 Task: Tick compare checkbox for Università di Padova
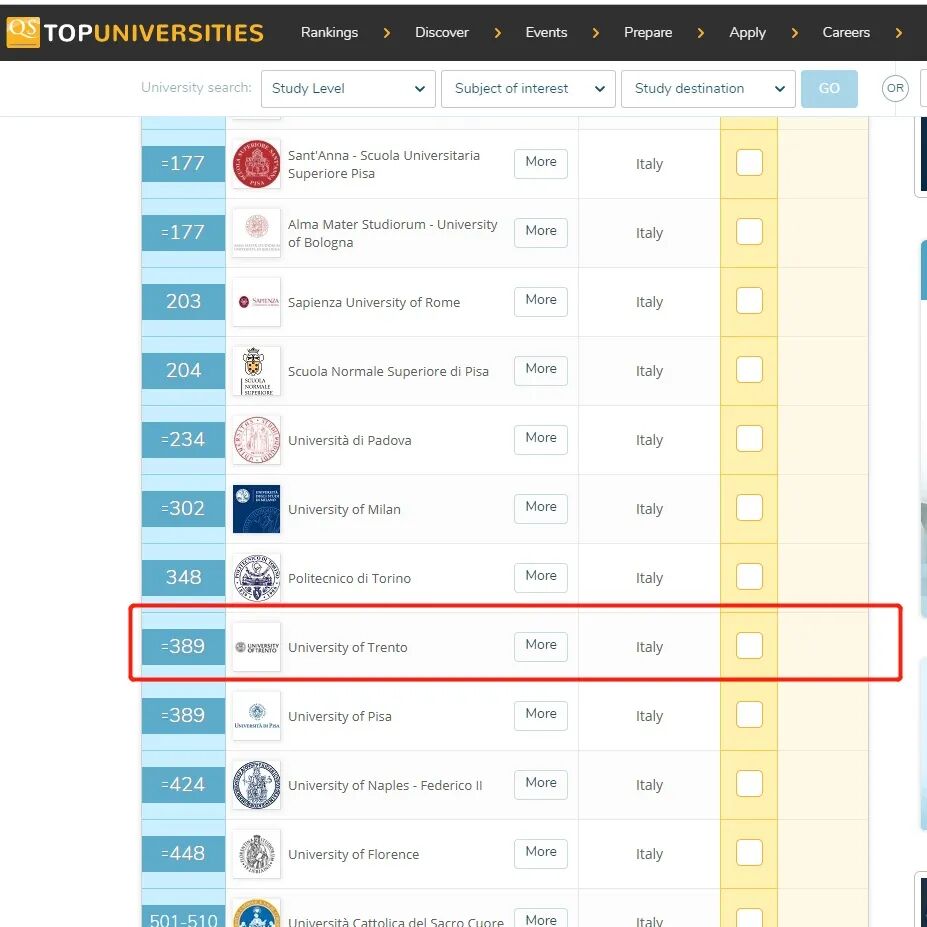749,439
